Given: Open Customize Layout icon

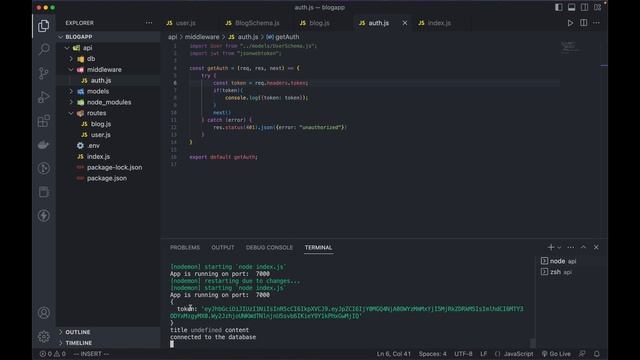Looking at the screenshot, I should click(x=598, y=7).
